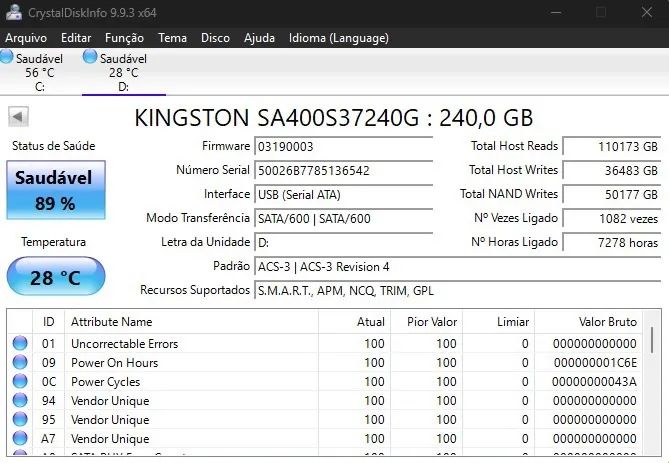The image size is (669, 463).
Task: Open the Função menu
Action: [124, 38]
